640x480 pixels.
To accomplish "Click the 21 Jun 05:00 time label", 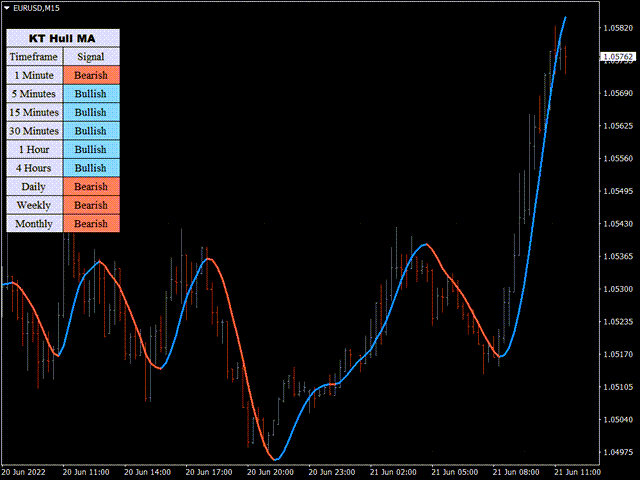I will point(454,472).
